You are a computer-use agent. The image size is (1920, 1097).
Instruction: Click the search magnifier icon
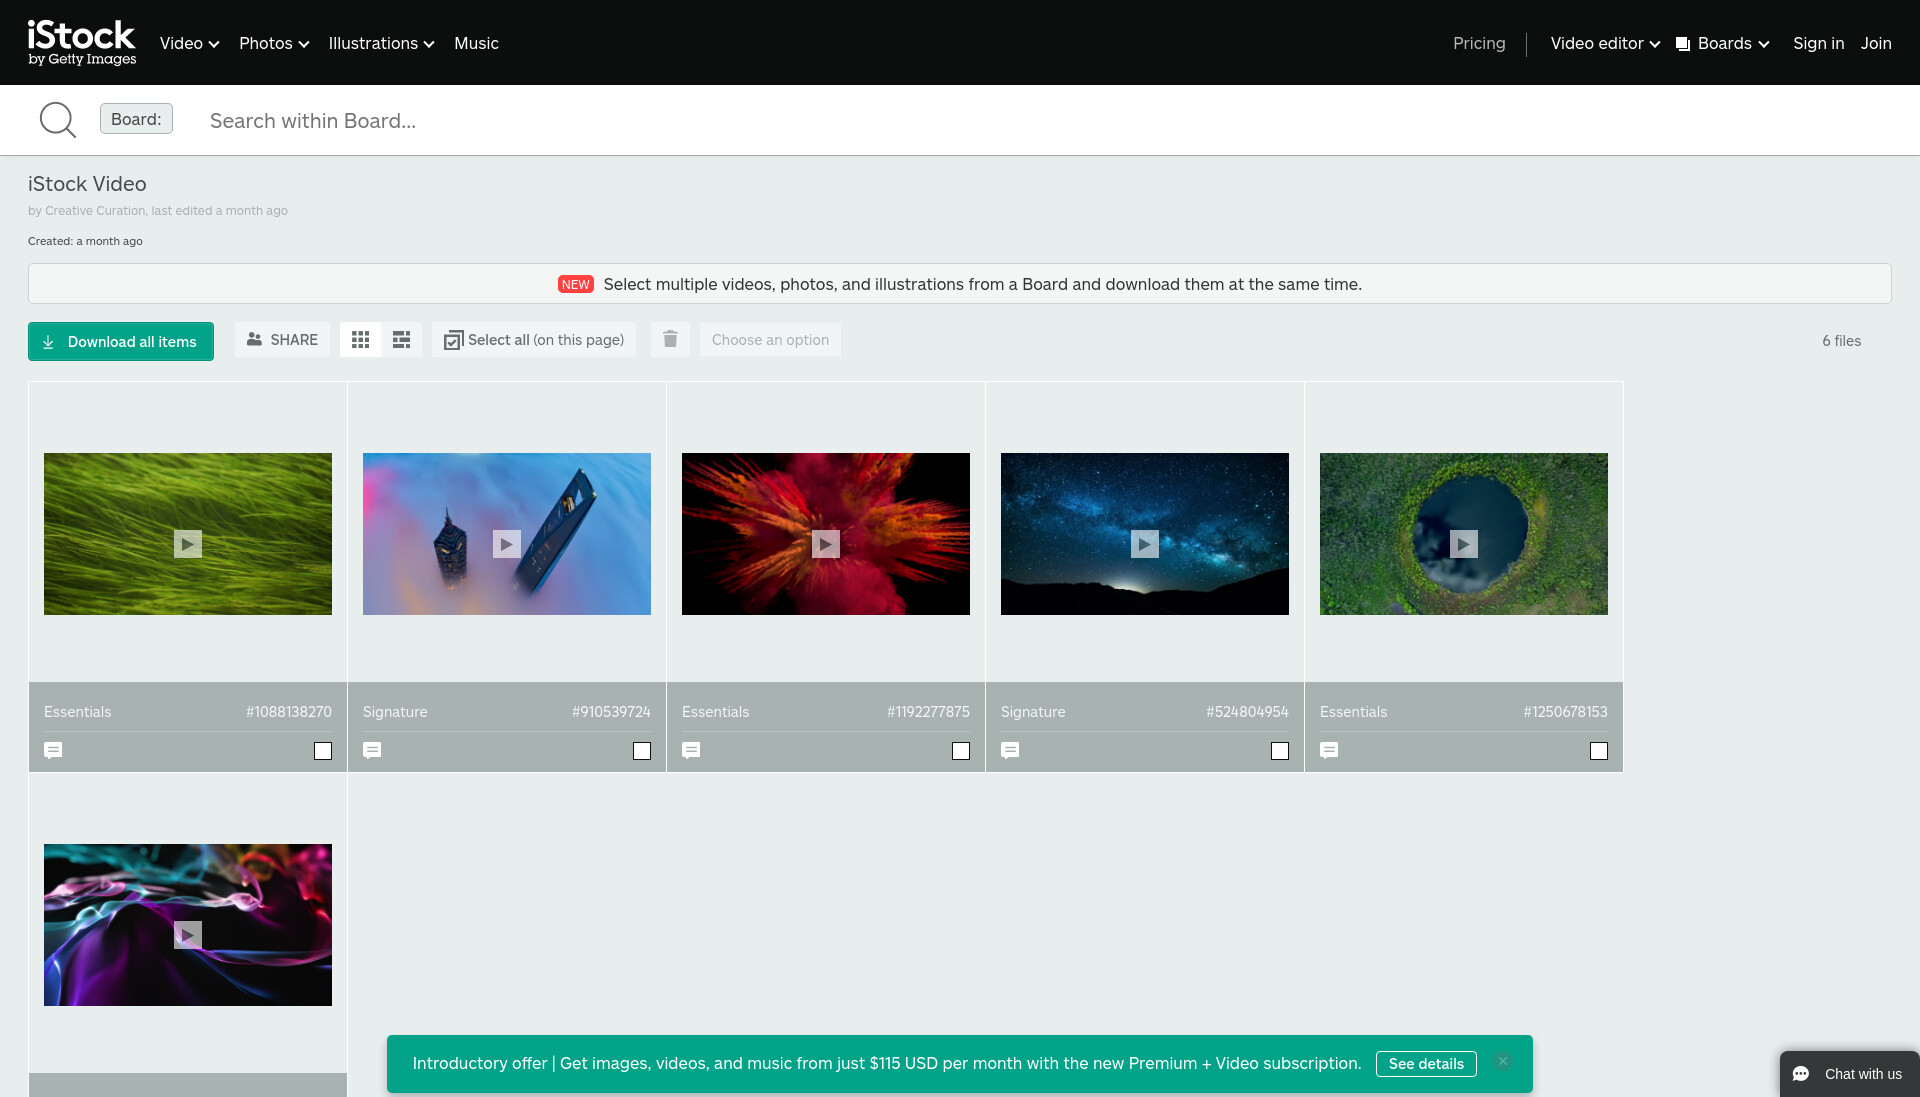coord(57,120)
